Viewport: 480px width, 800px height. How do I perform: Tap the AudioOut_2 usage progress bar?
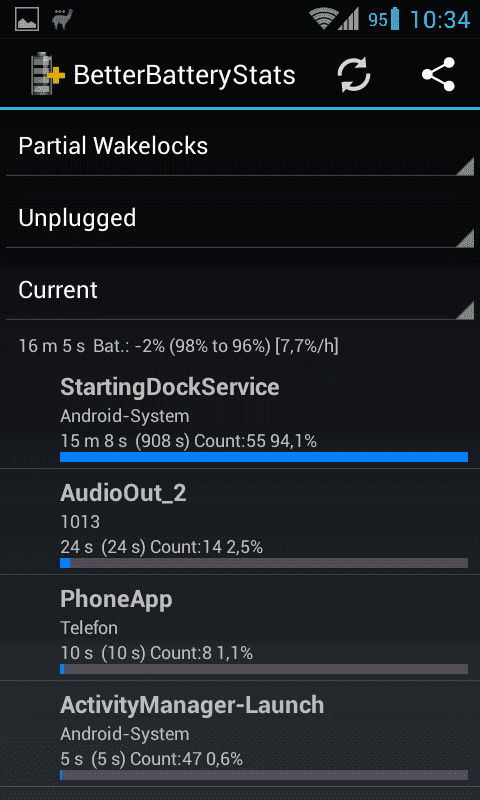click(x=264, y=563)
